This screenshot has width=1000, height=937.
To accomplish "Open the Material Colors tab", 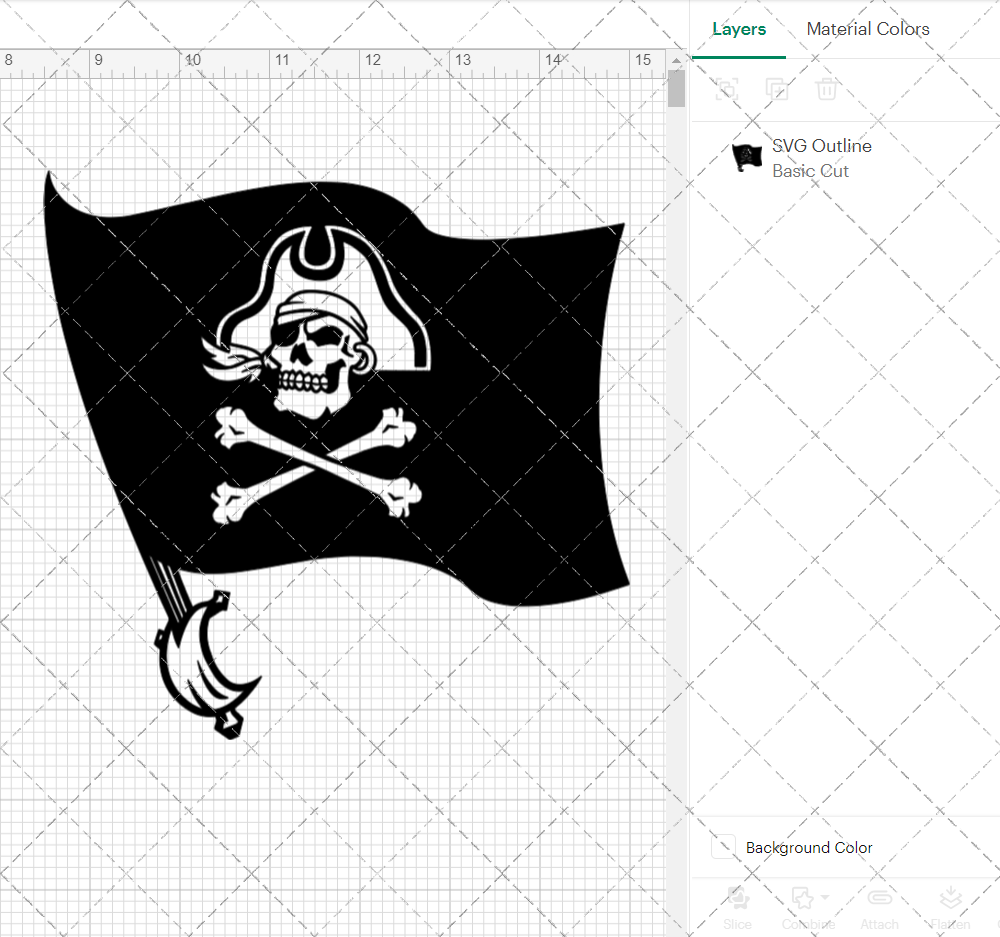I will [x=867, y=29].
